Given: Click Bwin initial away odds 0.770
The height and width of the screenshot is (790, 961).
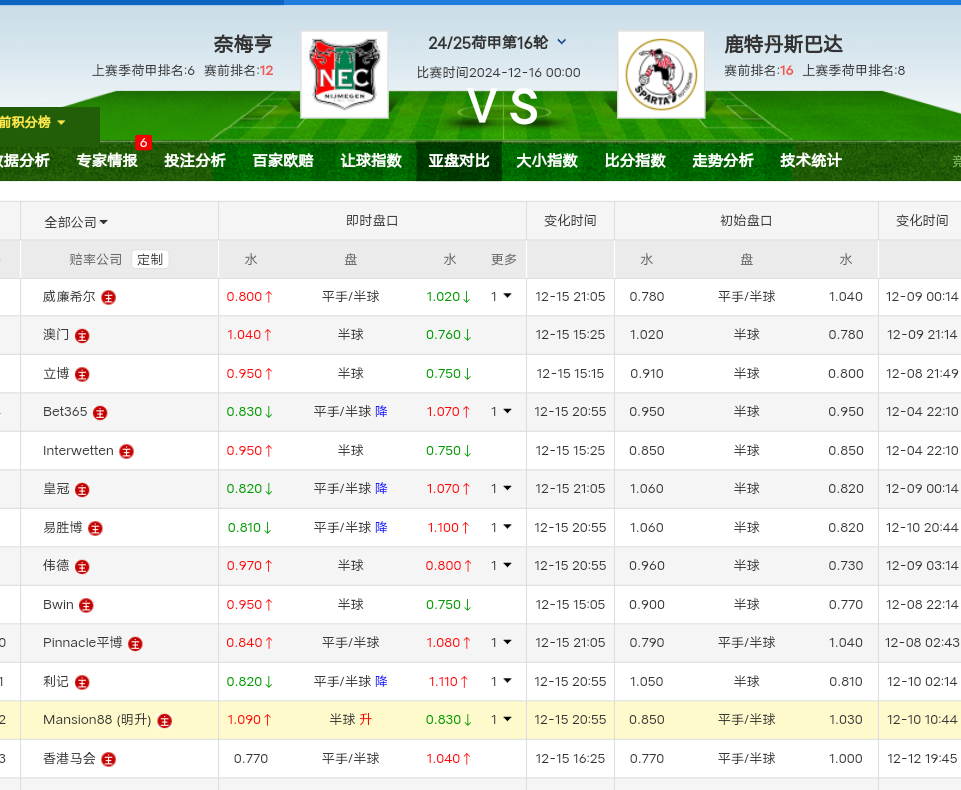Looking at the screenshot, I should coord(846,604).
